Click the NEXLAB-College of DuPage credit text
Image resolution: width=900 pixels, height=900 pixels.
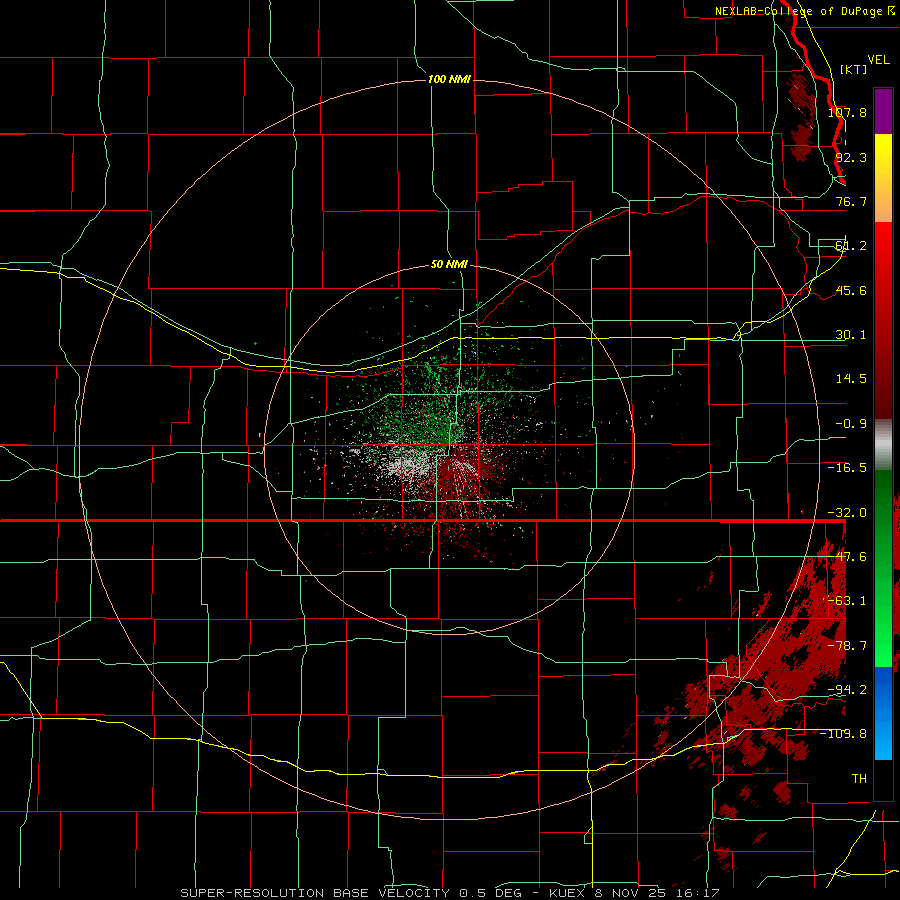(x=805, y=11)
